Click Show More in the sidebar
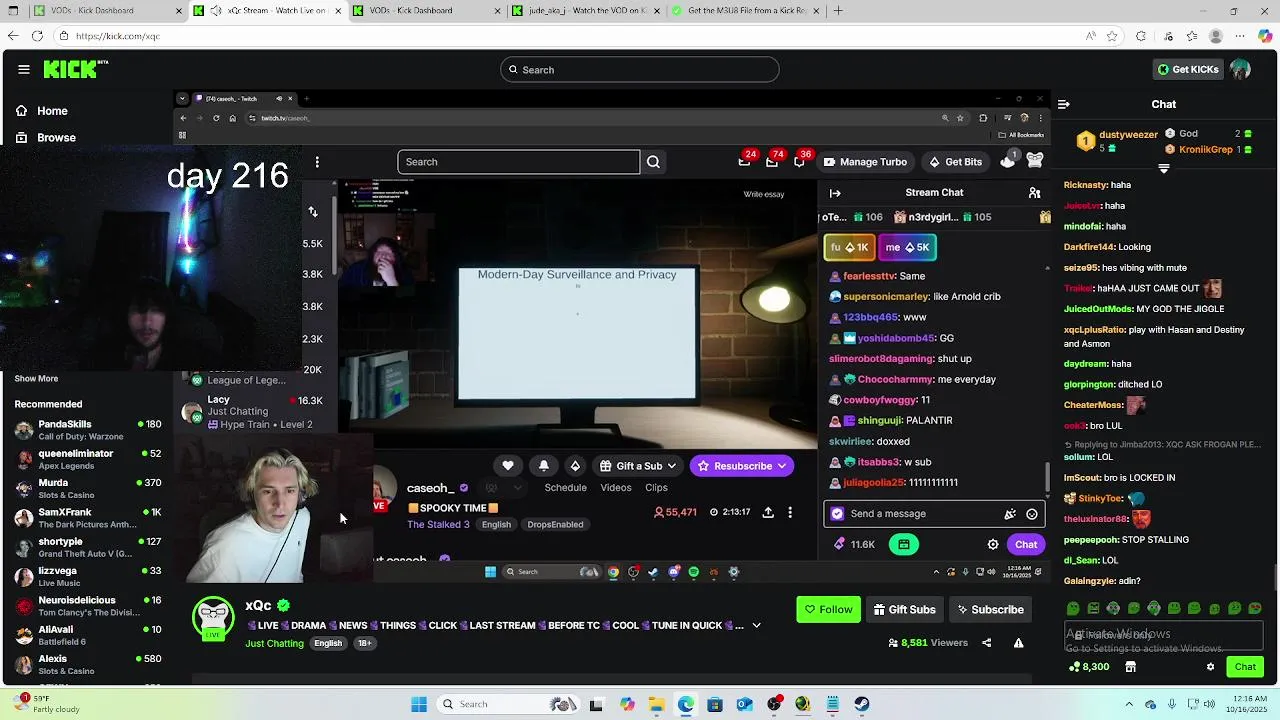This screenshot has width=1280, height=720. [36, 379]
